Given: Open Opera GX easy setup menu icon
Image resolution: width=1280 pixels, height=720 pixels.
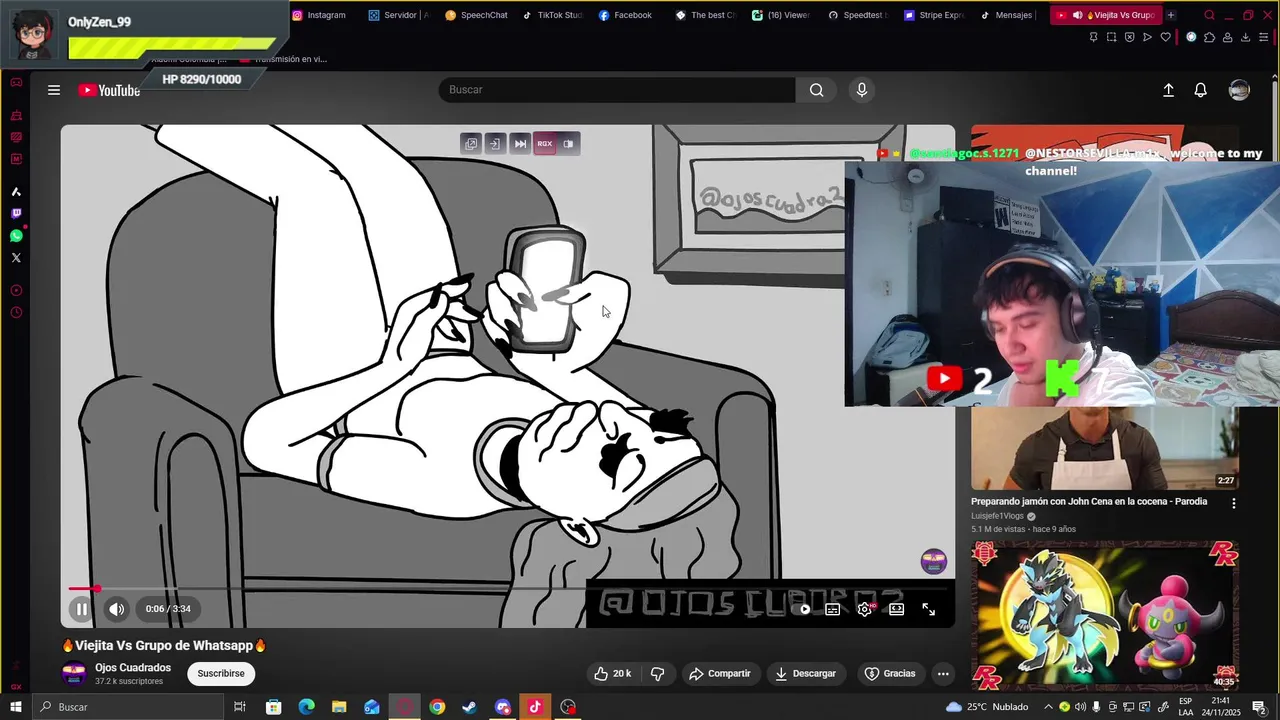Looking at the screenshot, I should point(1263,37).
